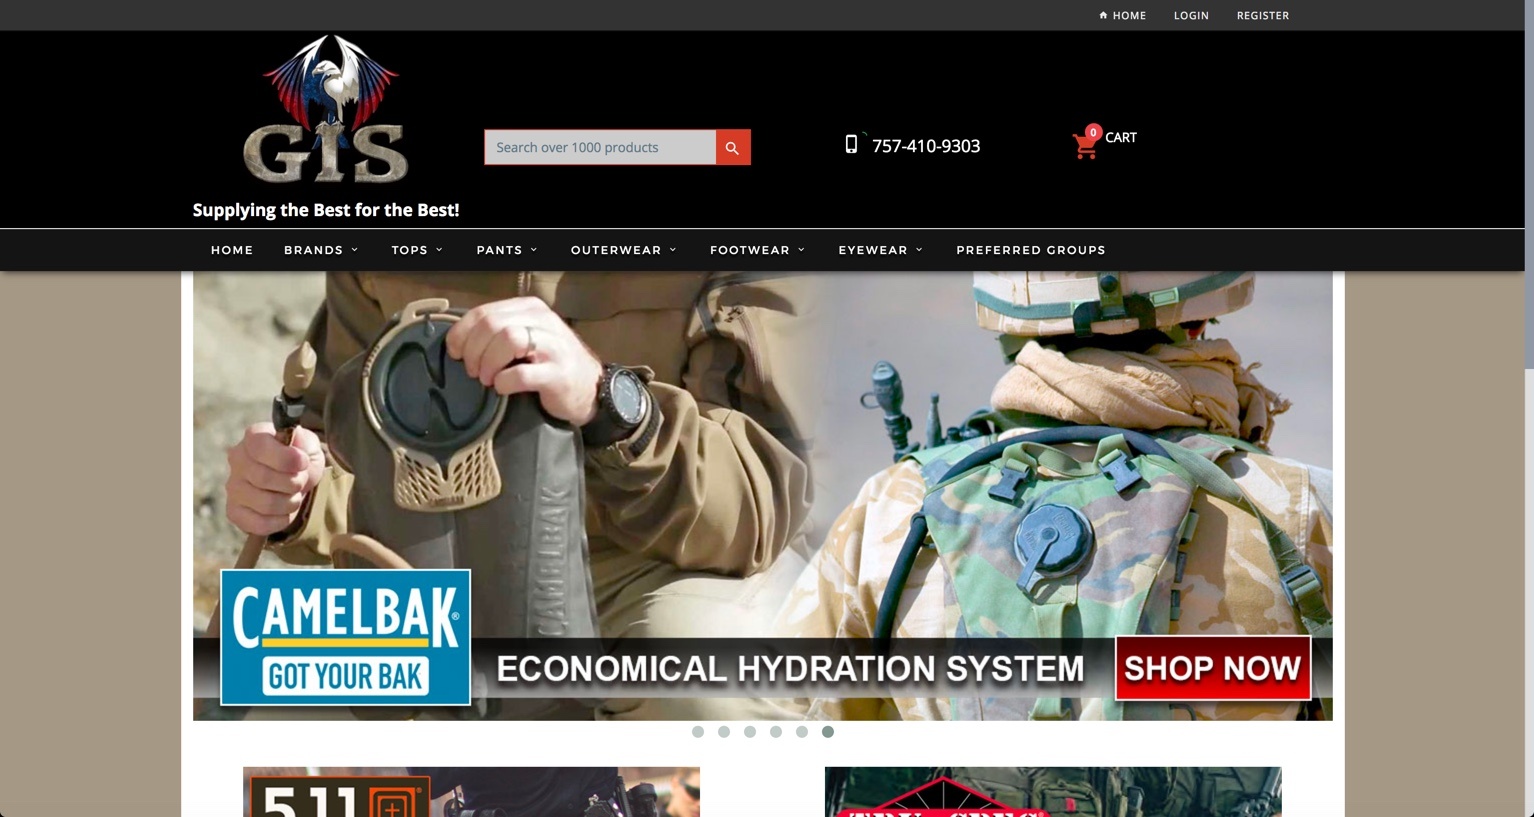
Task: Open PREFERRED GROUPS page
Action: pos(1031,250)
